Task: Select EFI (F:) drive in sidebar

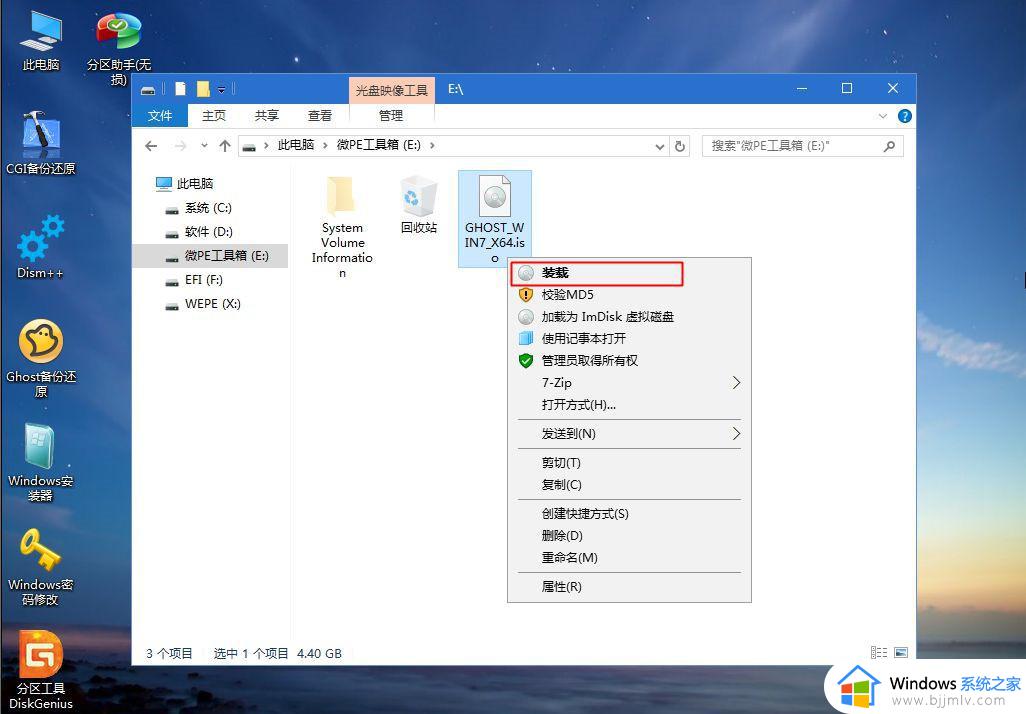Action: point(194,280)
